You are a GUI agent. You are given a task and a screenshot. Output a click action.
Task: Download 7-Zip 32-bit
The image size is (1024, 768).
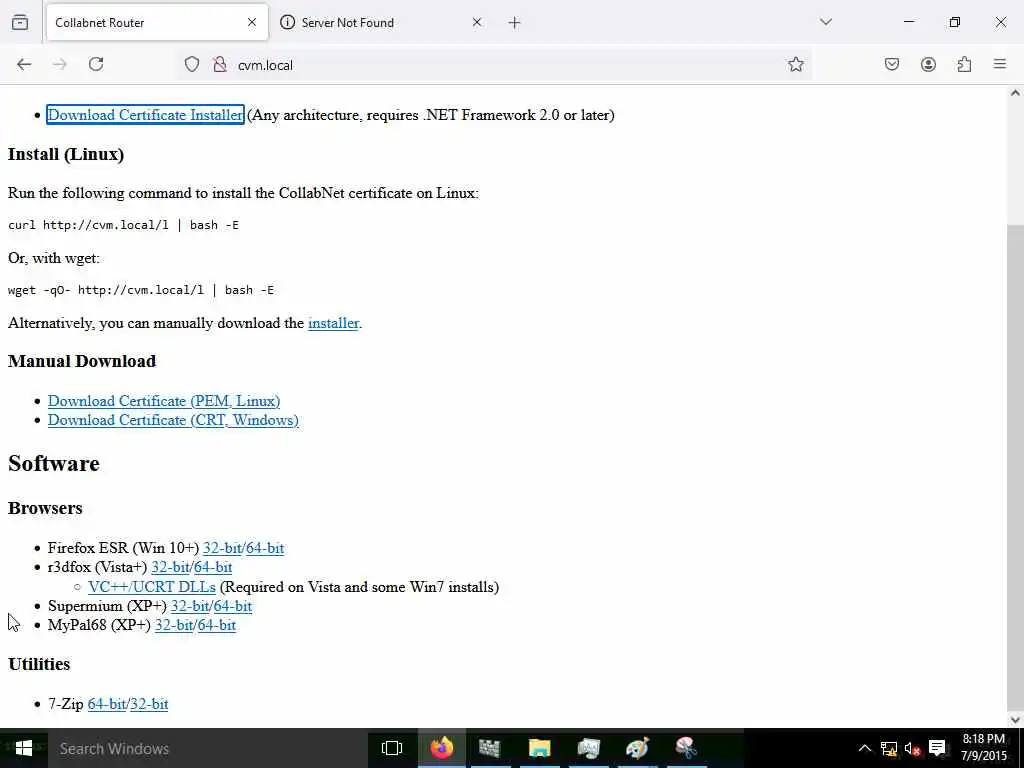click(x=149, y=704)
